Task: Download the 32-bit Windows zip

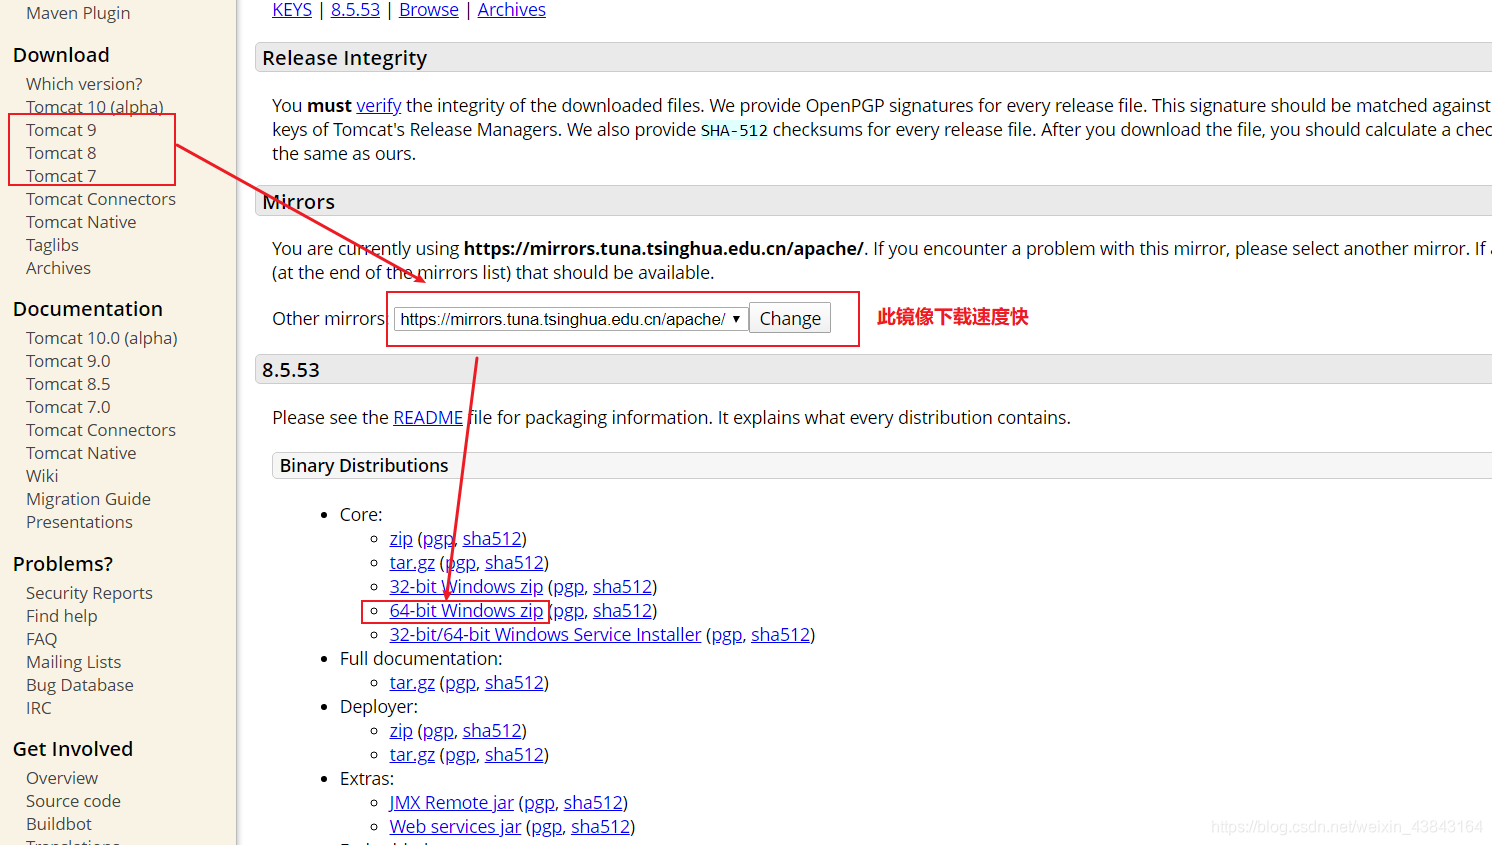Action: [x=466, y=587]
